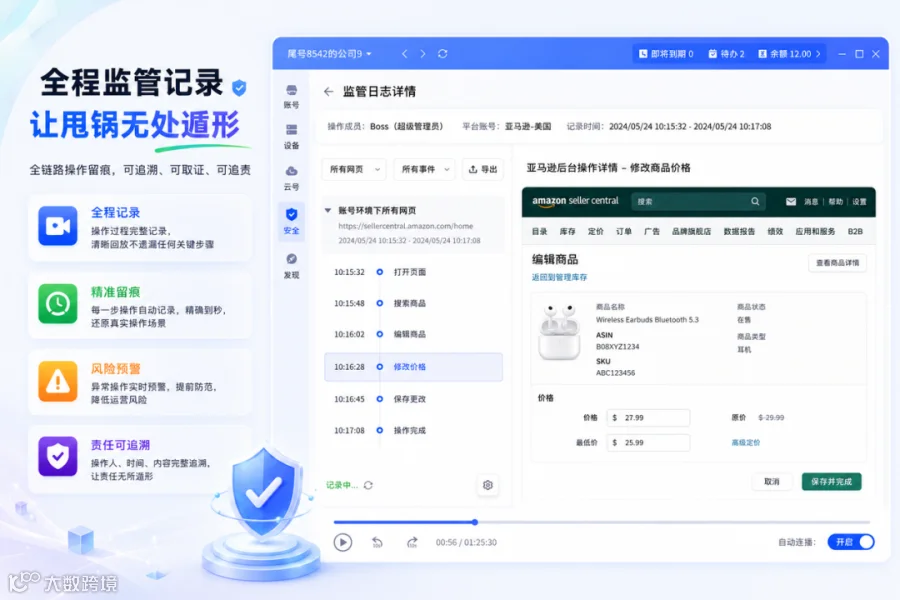Click the 取消 button
This screenshot has height=600, width=900.
pos(772,482)
